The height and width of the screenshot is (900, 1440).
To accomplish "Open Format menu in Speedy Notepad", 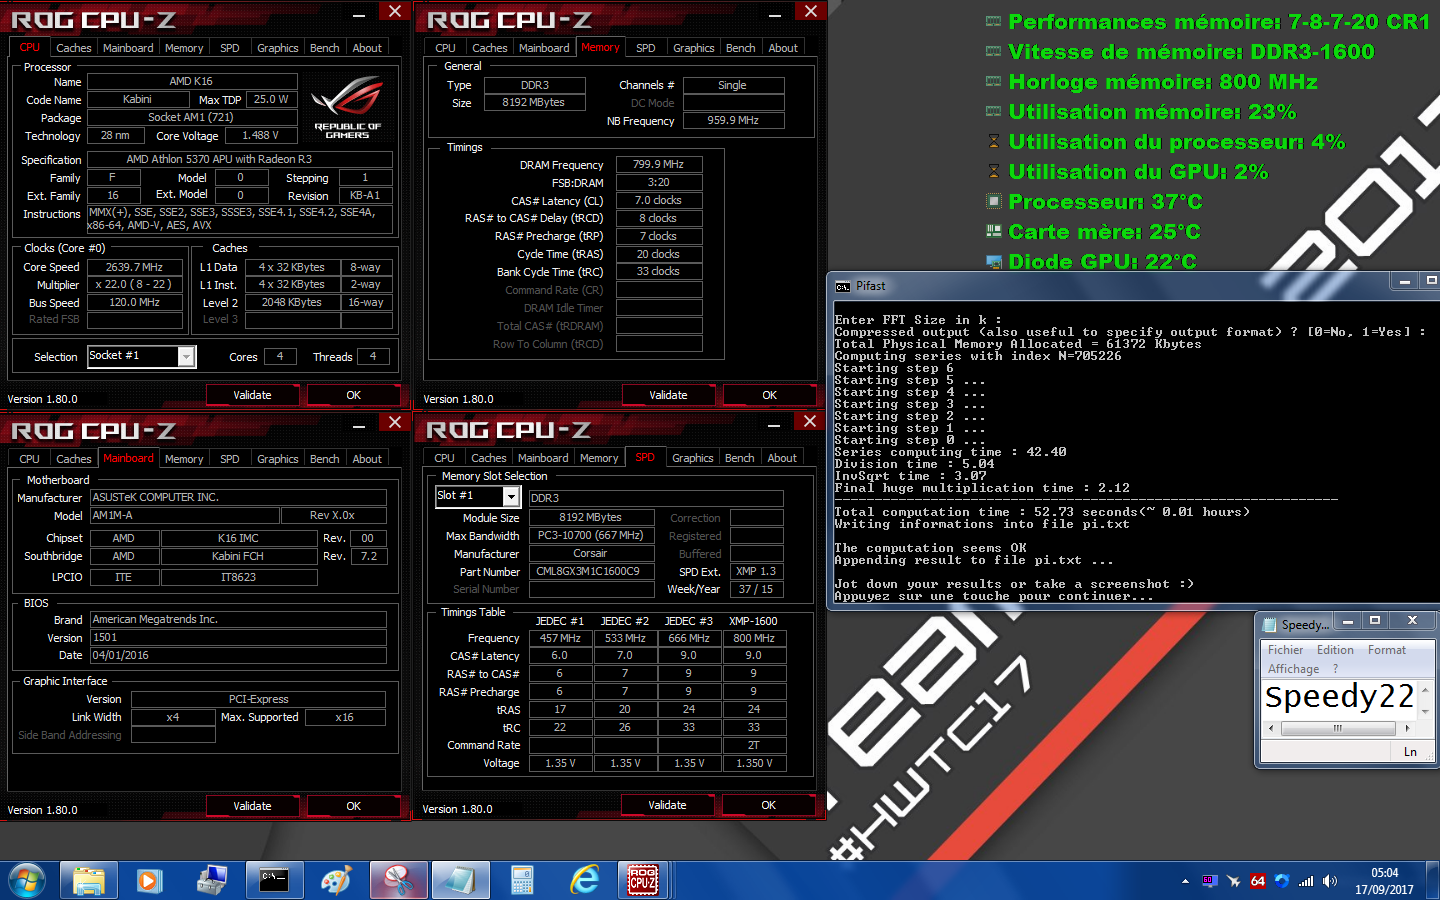I will pyautogui.click(x=1387, y=650).
